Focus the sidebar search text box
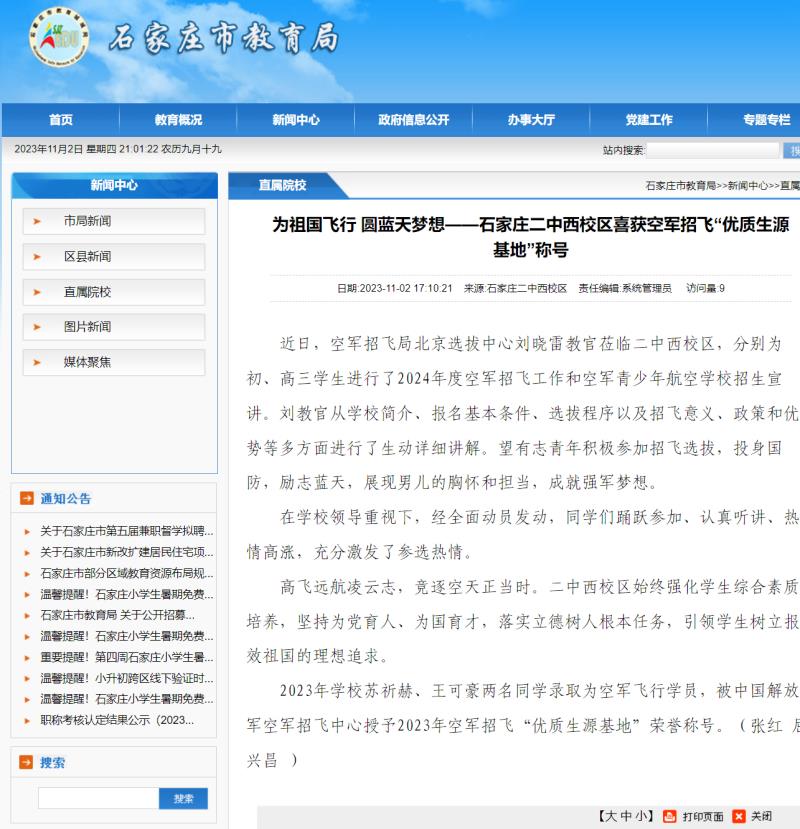800x829 pixels. [x=98, y=798]
